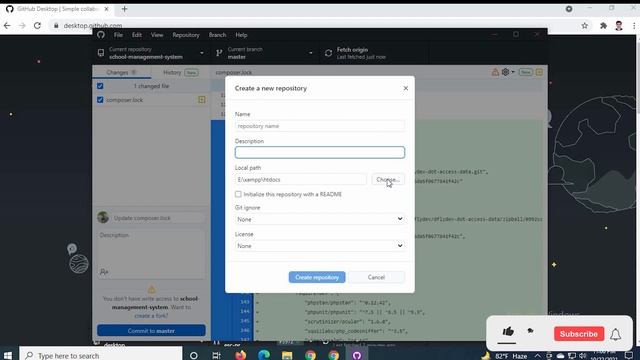This screenshot has width=640, height=360.
Task: Click the add co-authors icon
Action: (104, 272)
